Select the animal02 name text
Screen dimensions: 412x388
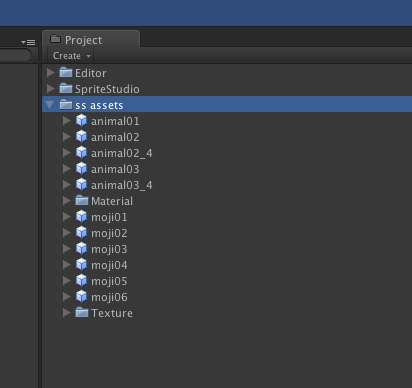tap(115, 137)
